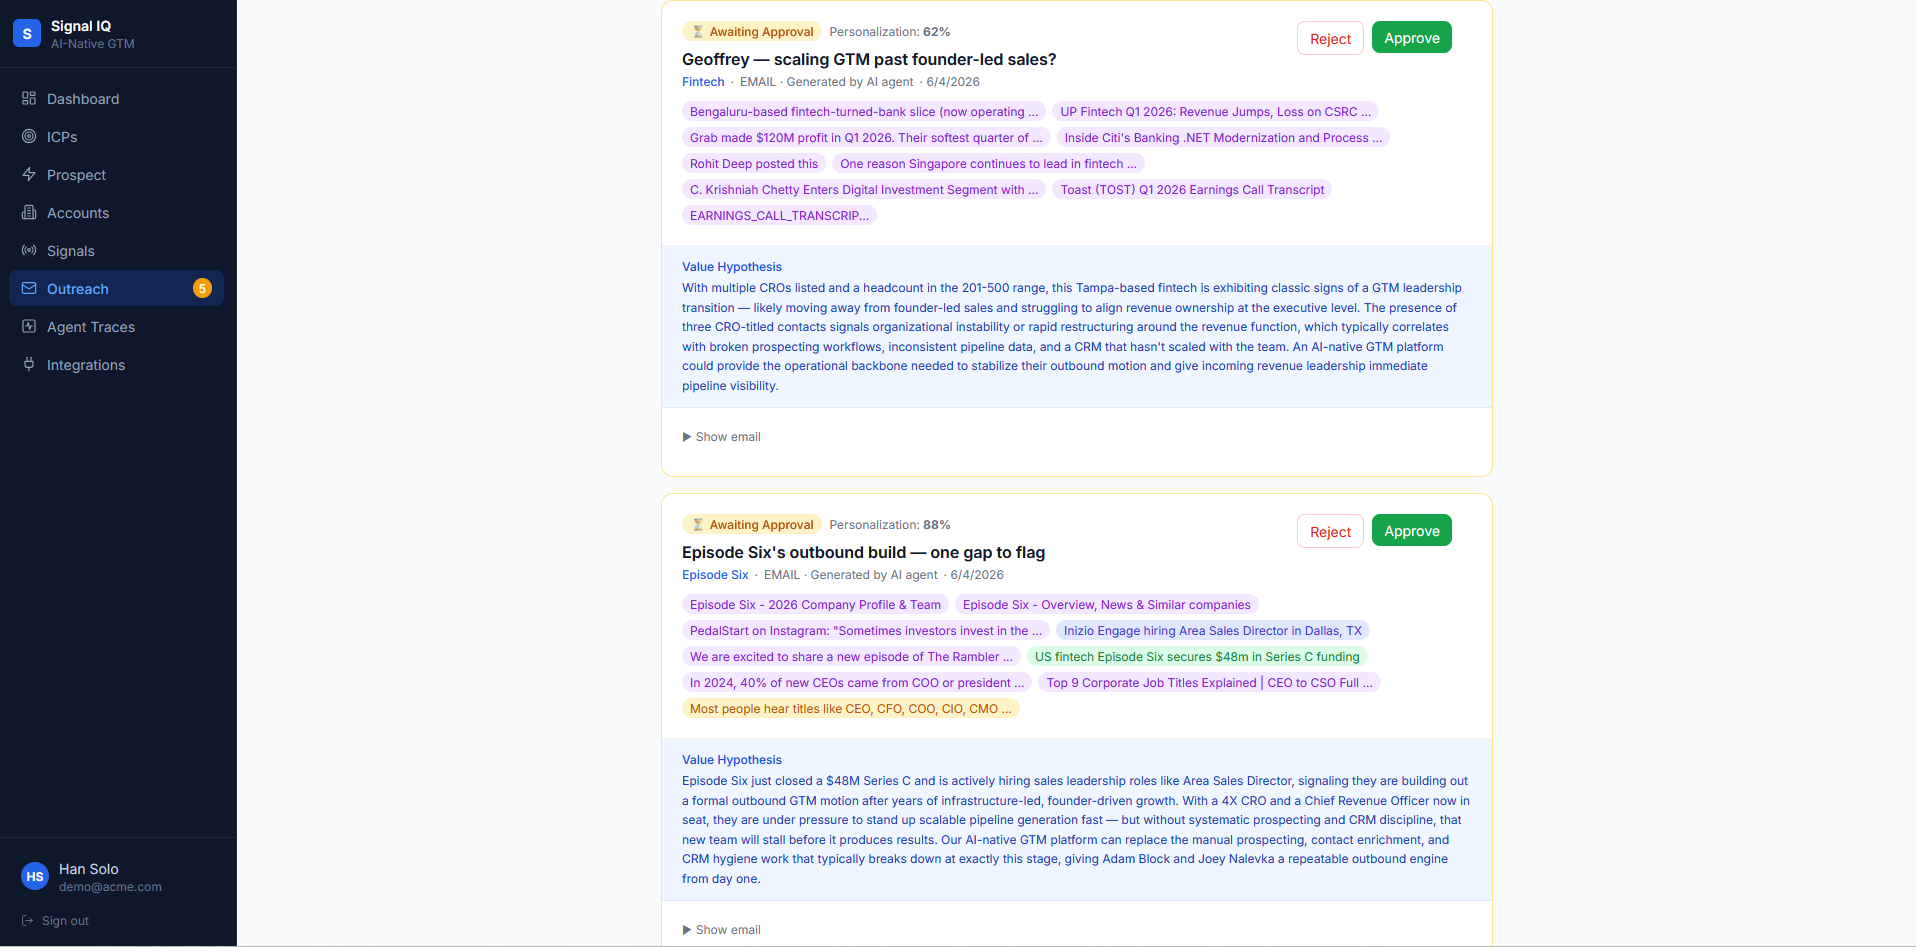
Task: Click the Rohit Deep posted this tag
Action: click(x=754, y=163)
